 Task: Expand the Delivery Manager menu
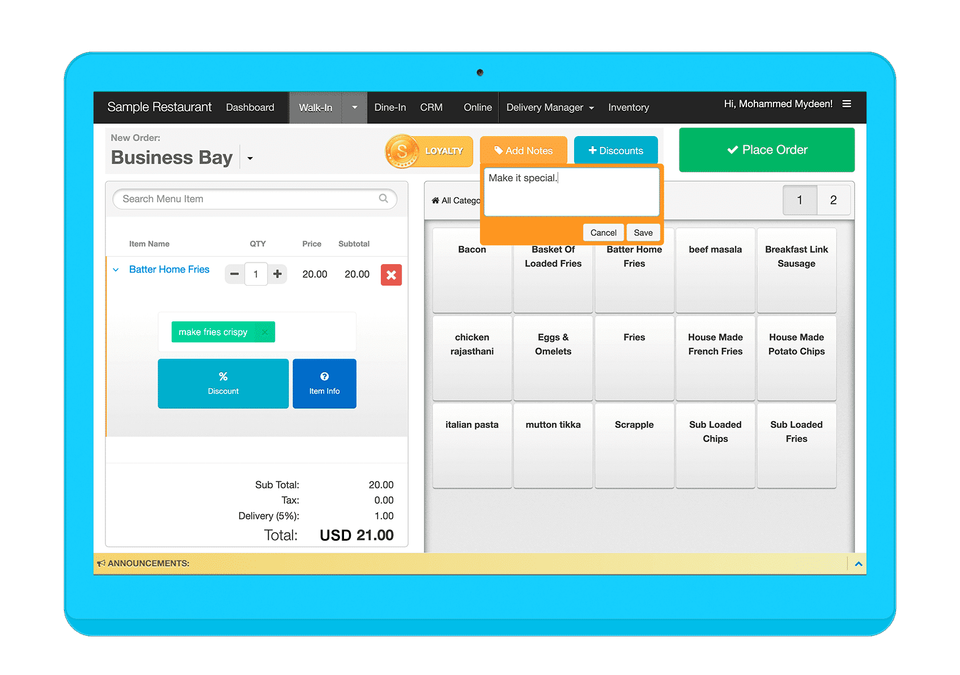(x=550, y=107)
